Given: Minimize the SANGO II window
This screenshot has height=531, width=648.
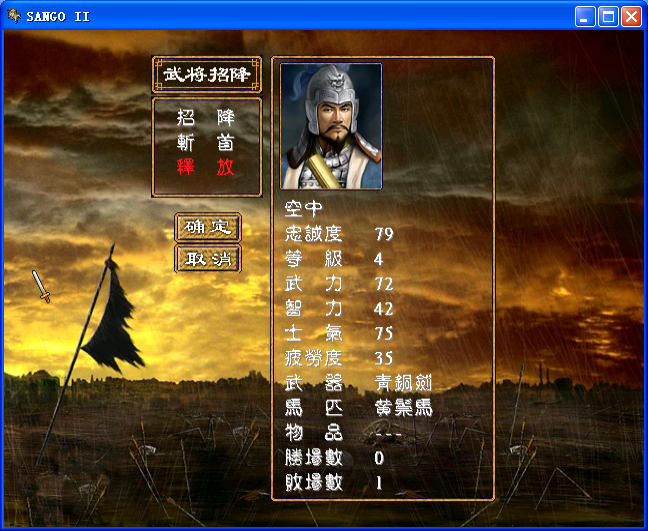Looking at the screenshot, I should pyautogui.click(x=585, y=17).
